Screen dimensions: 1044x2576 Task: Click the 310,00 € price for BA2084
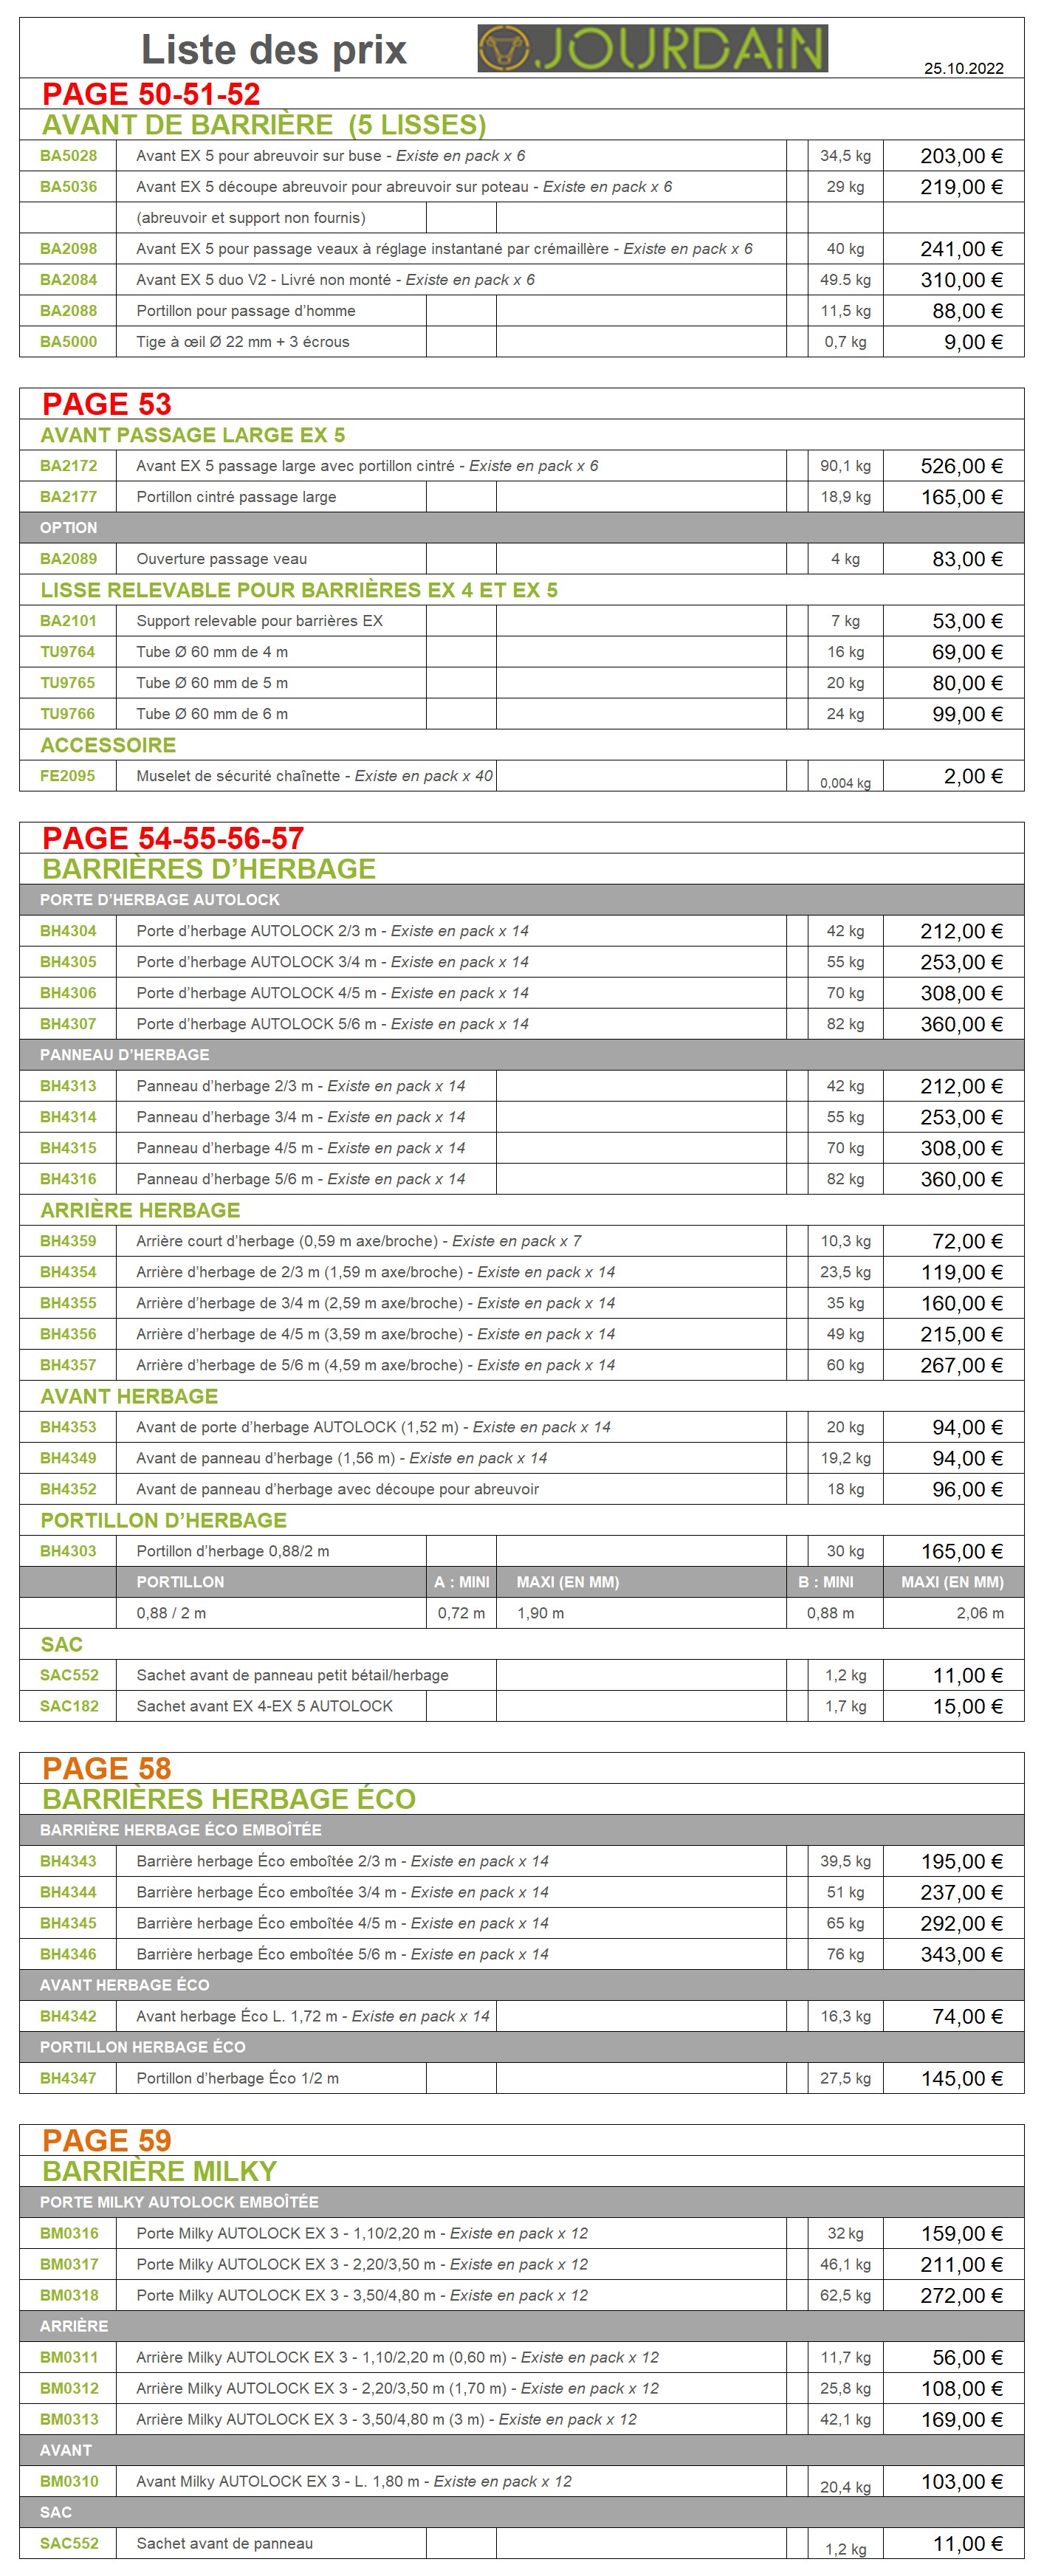pos(960,280)
